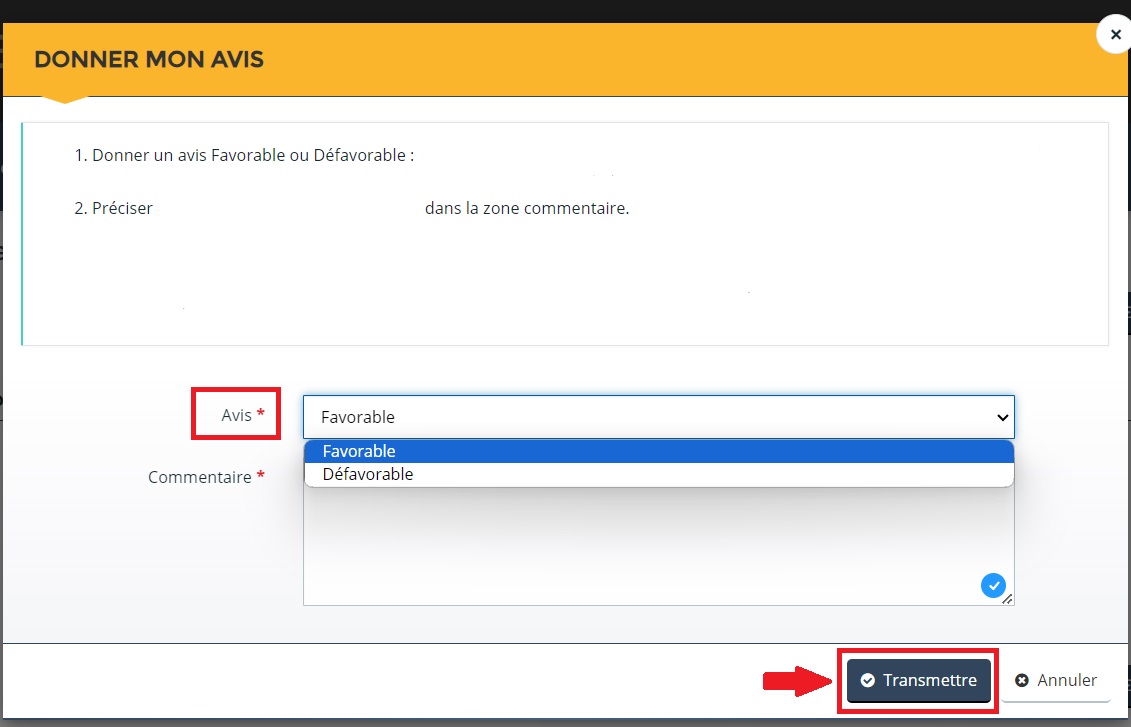Viewport: 1131px width, 727px height.
Task: Click the checkmark icon on the Transmettre button
Action: 868,680
